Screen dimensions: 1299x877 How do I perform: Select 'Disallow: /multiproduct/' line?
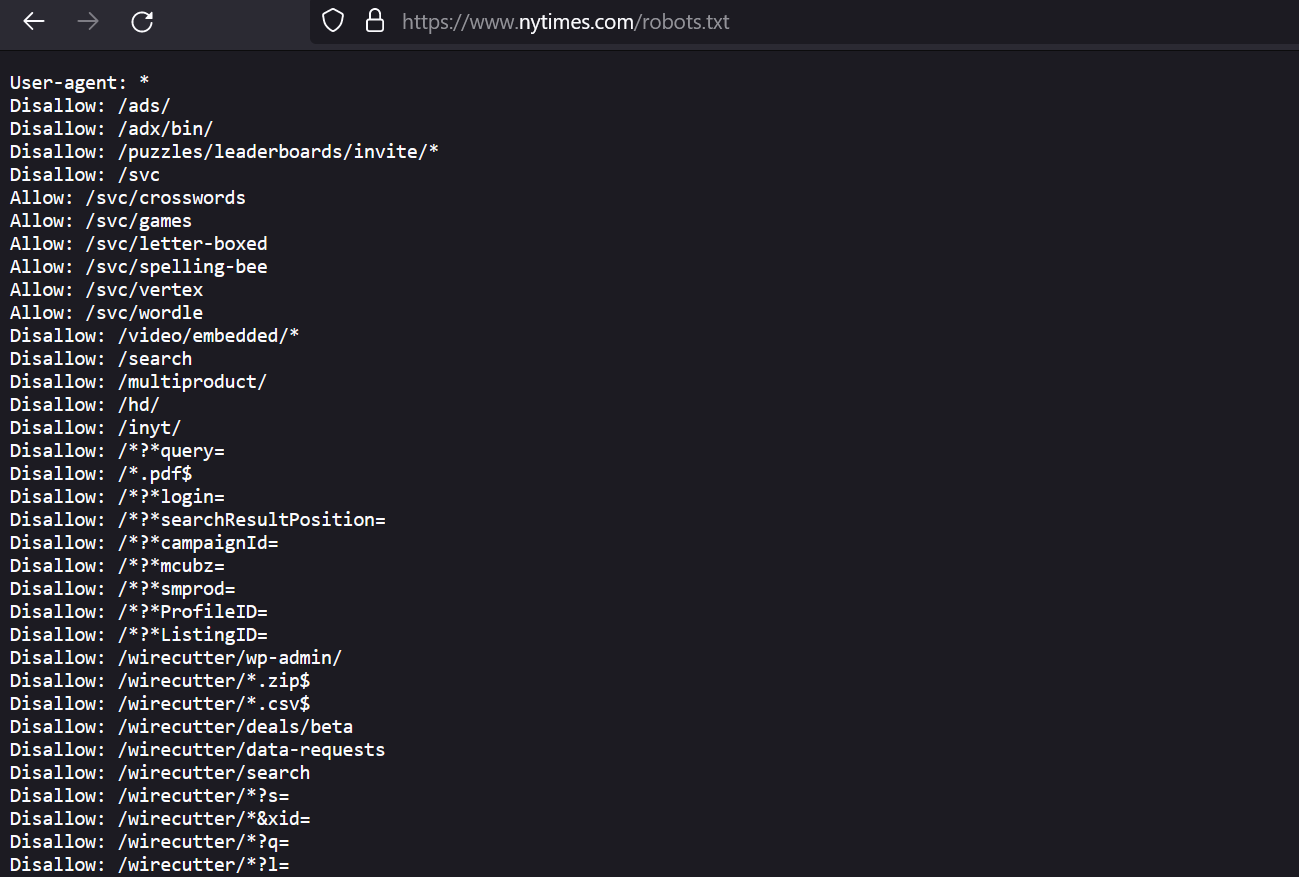click(139, 381)
